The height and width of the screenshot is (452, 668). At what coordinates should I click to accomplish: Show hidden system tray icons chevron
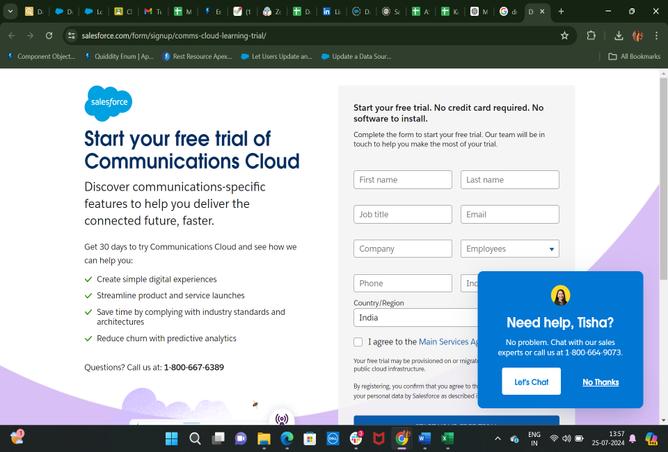(497, 438)
